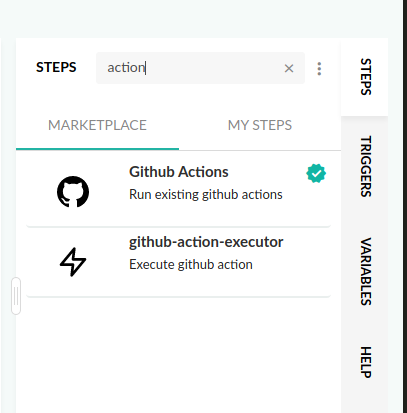Viewport: 407px width, 413px height.
Task: Click the search field containing "action"
Action: [x=200, y=68]
